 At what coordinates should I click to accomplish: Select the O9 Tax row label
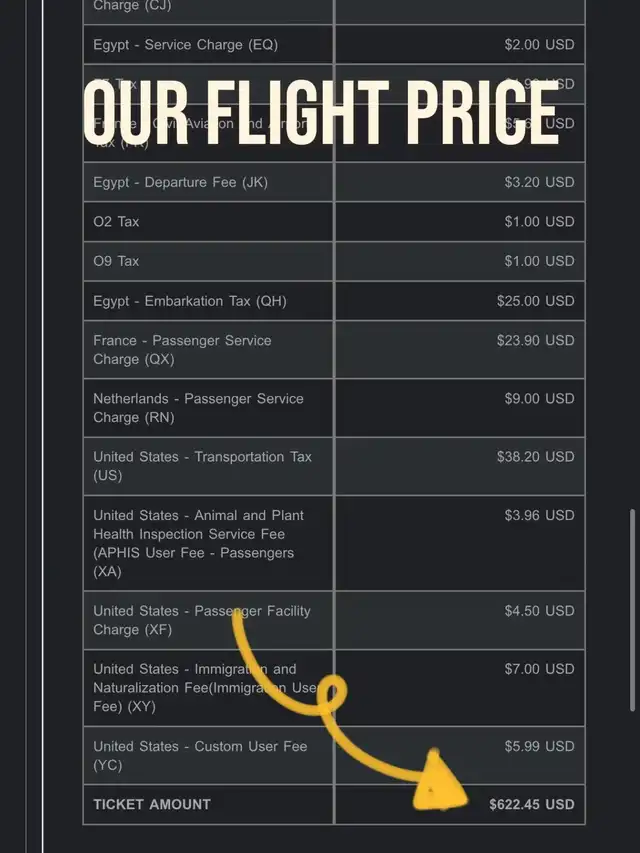click(x=116, y=261)
